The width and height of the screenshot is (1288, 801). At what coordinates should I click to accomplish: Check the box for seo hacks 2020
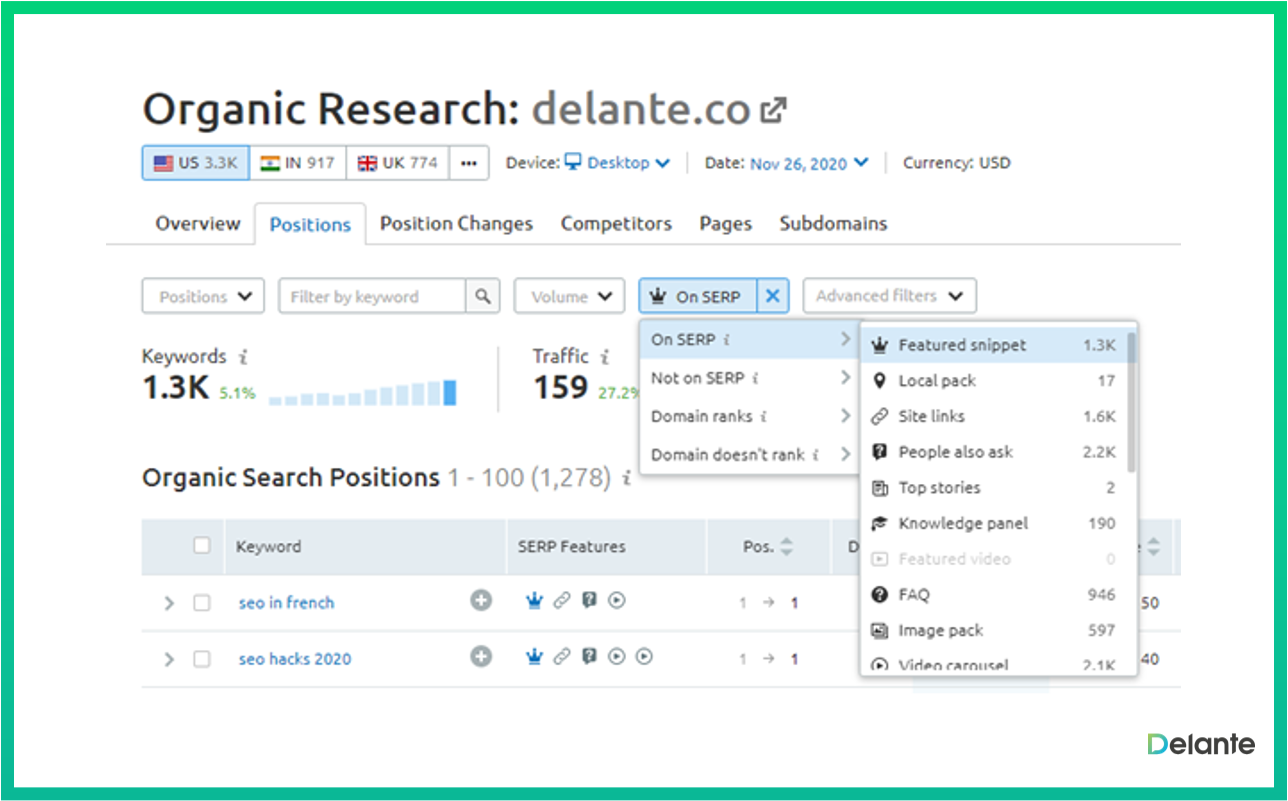(202, 659)
